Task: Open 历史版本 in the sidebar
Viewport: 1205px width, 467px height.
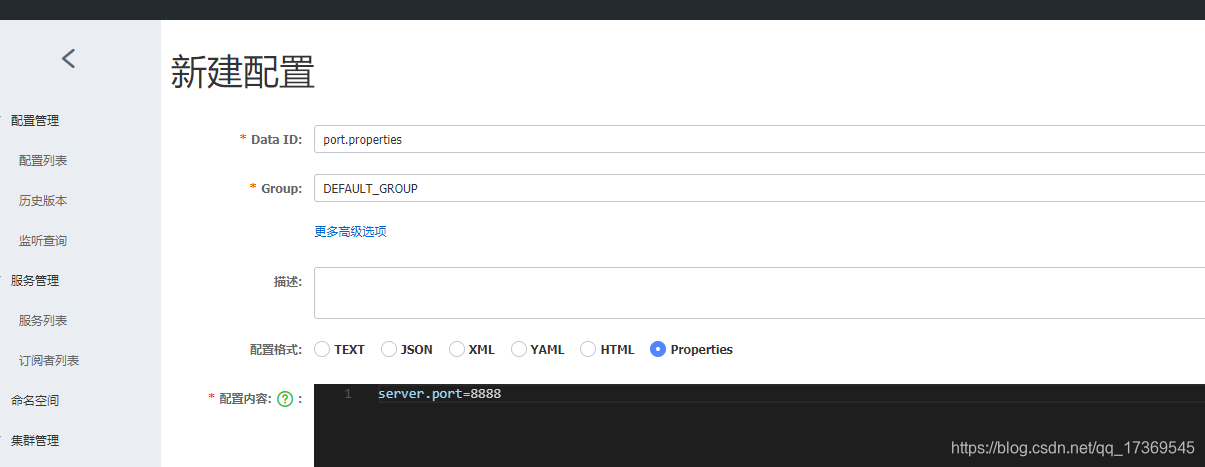Action: pos(43,200)
